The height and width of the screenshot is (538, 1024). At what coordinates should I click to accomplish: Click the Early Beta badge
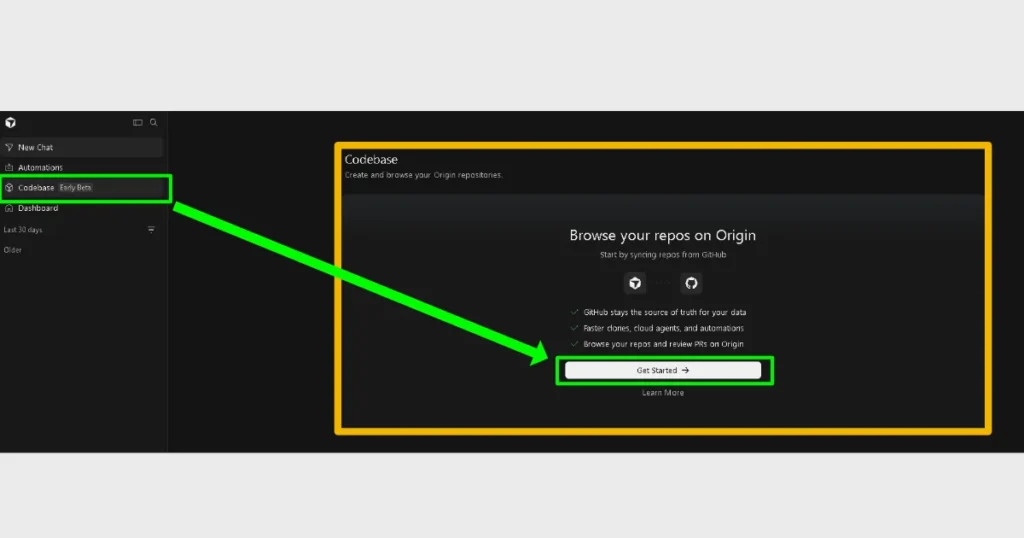[75, 188]
